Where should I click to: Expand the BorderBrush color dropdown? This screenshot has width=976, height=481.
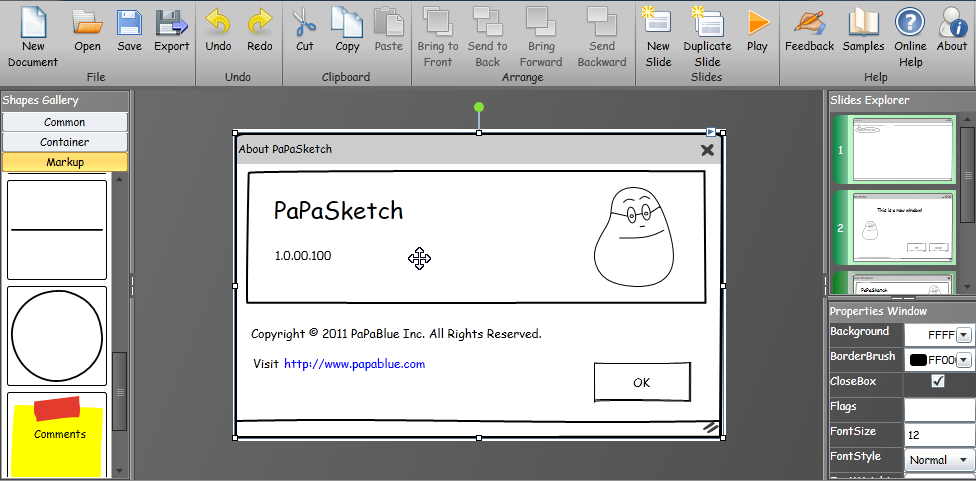click(x=963, y=360)
